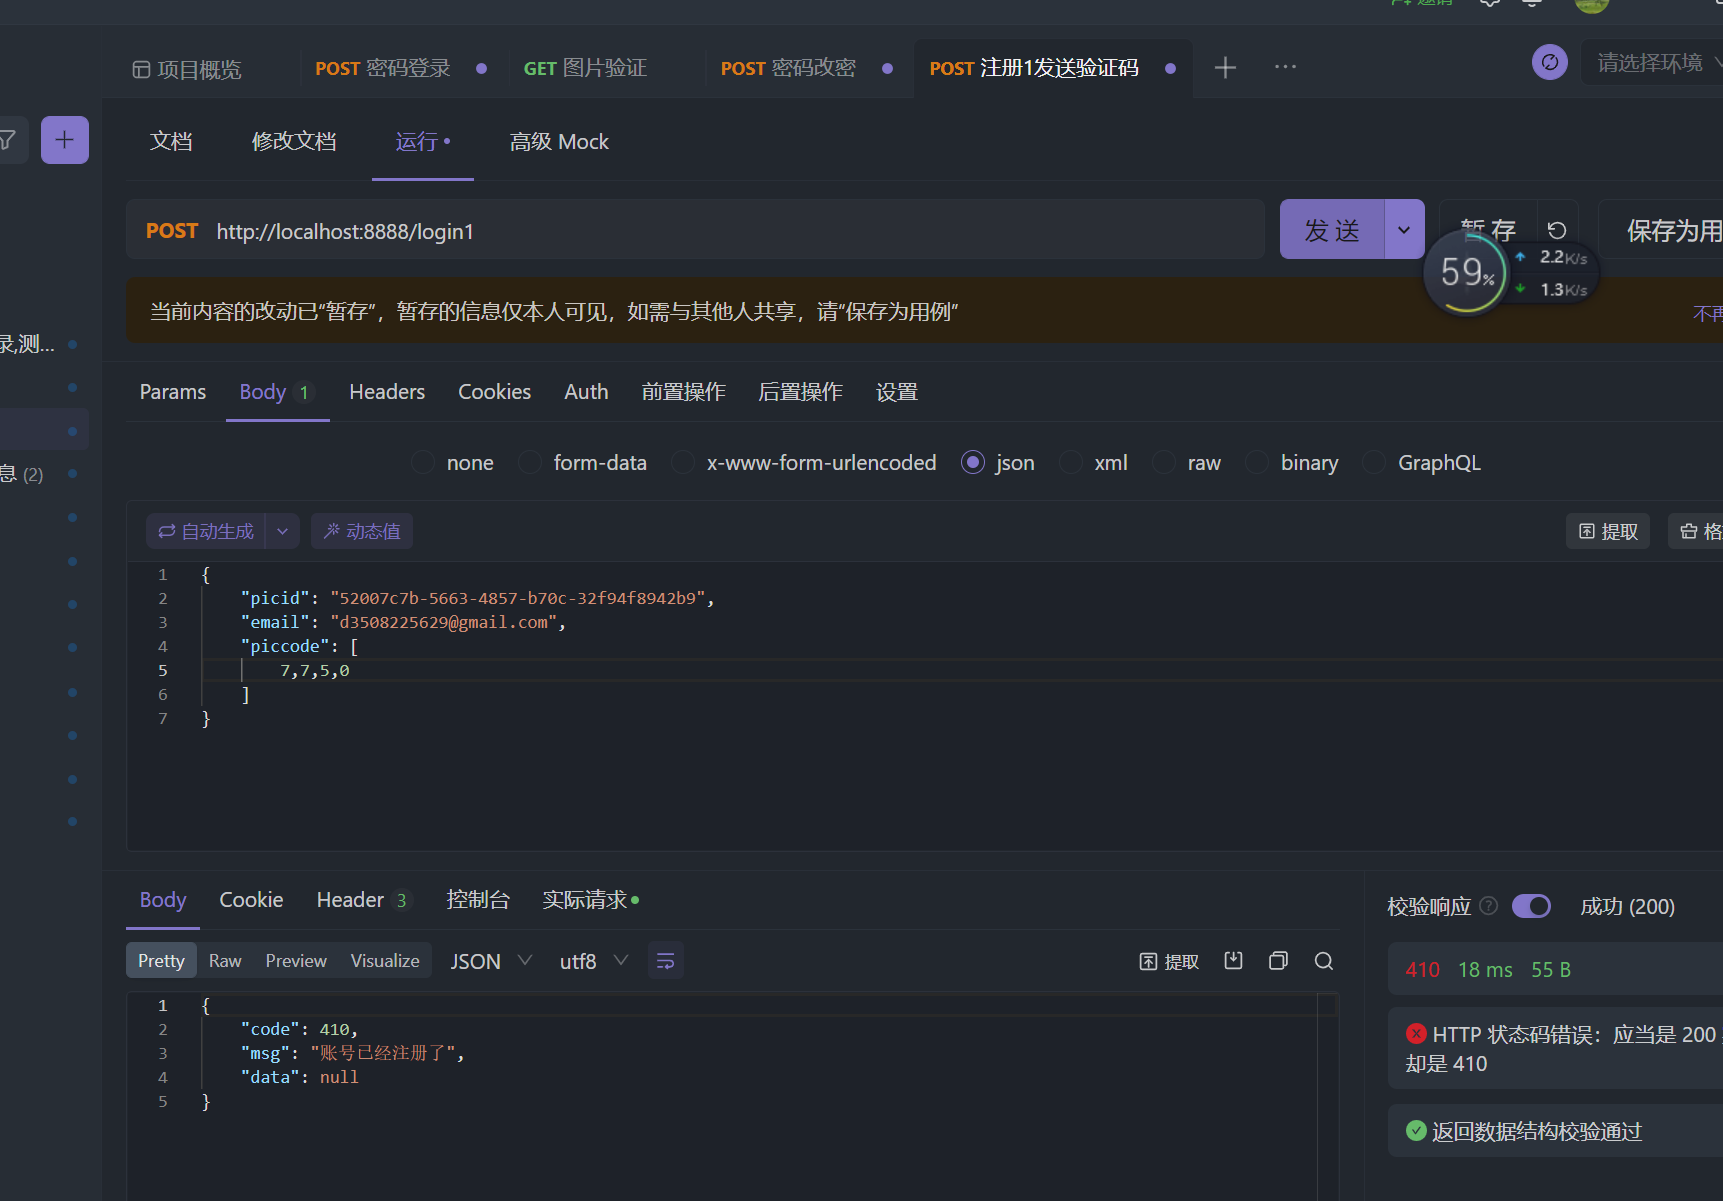This screenshot has width=1723, height=1201.
Task: Open the response Header tab
Action: [362, 900]
